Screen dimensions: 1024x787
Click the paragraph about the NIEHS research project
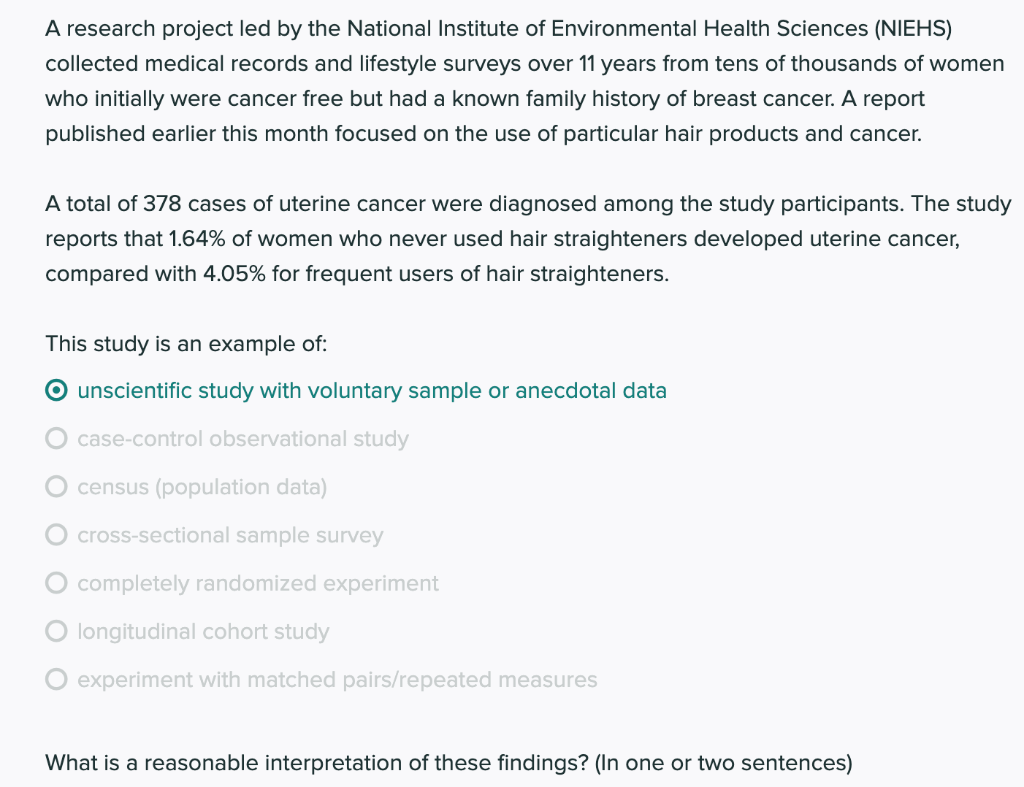click(525, 81)
